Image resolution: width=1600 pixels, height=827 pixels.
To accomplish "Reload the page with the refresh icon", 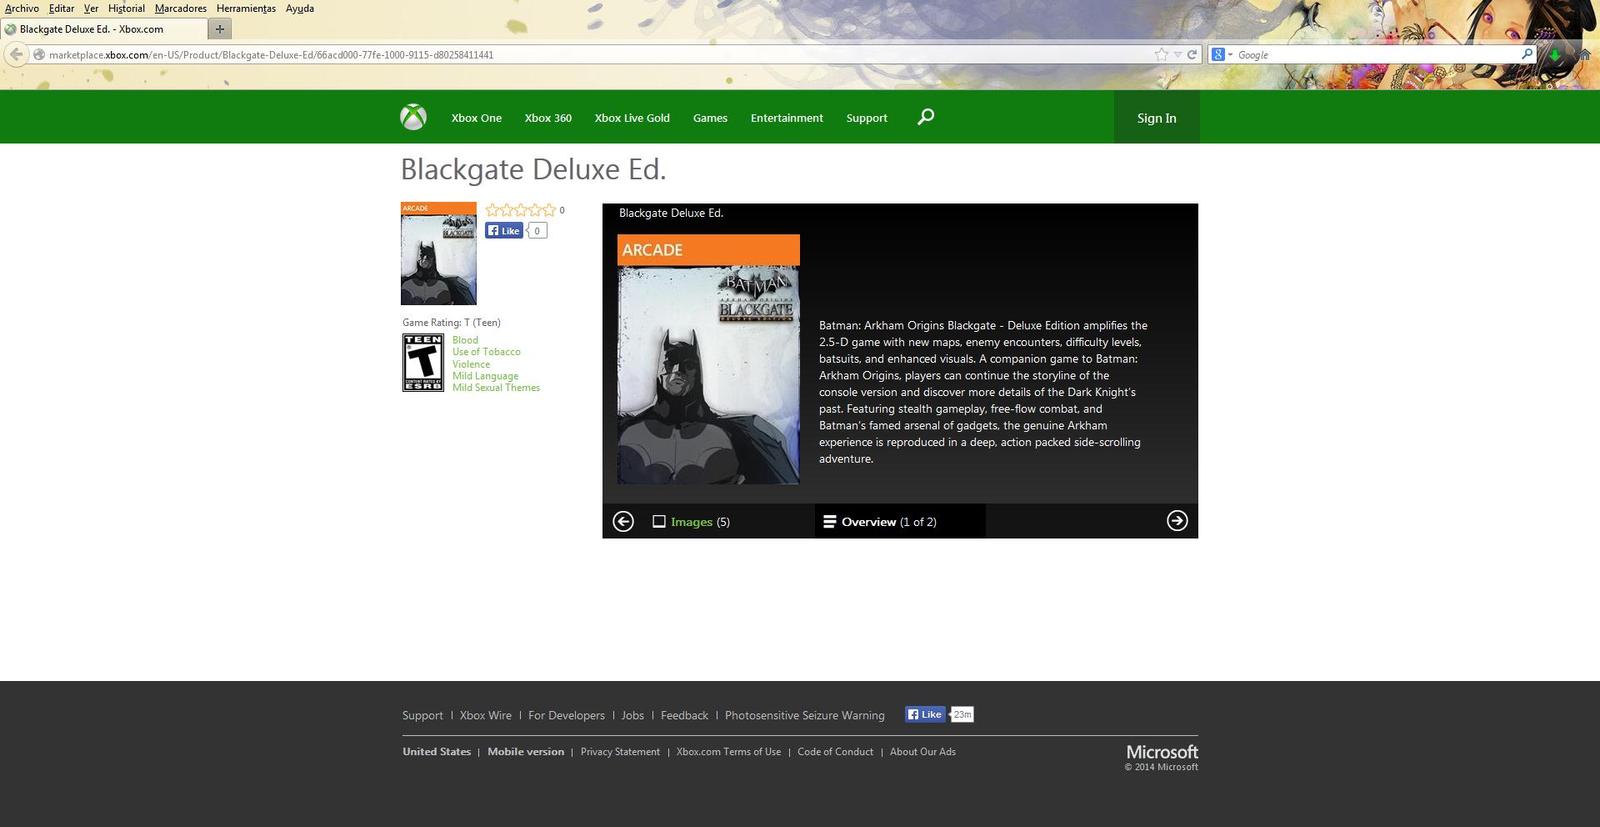I will [1192, 55].
